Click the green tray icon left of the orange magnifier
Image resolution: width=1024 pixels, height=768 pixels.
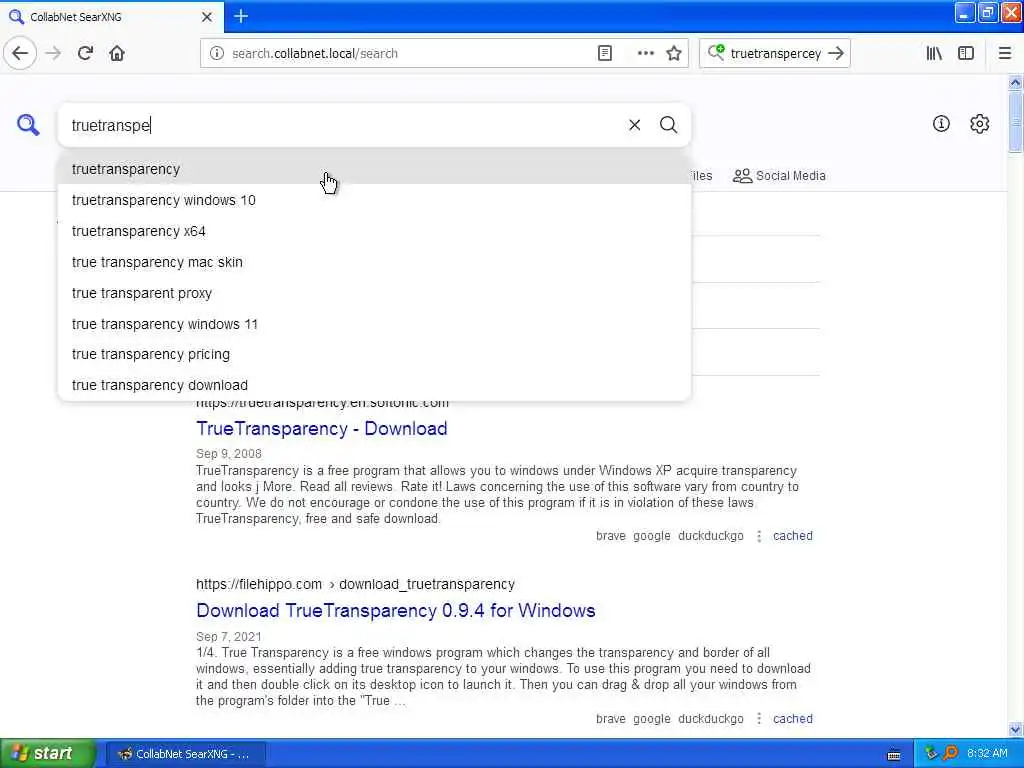931,753
